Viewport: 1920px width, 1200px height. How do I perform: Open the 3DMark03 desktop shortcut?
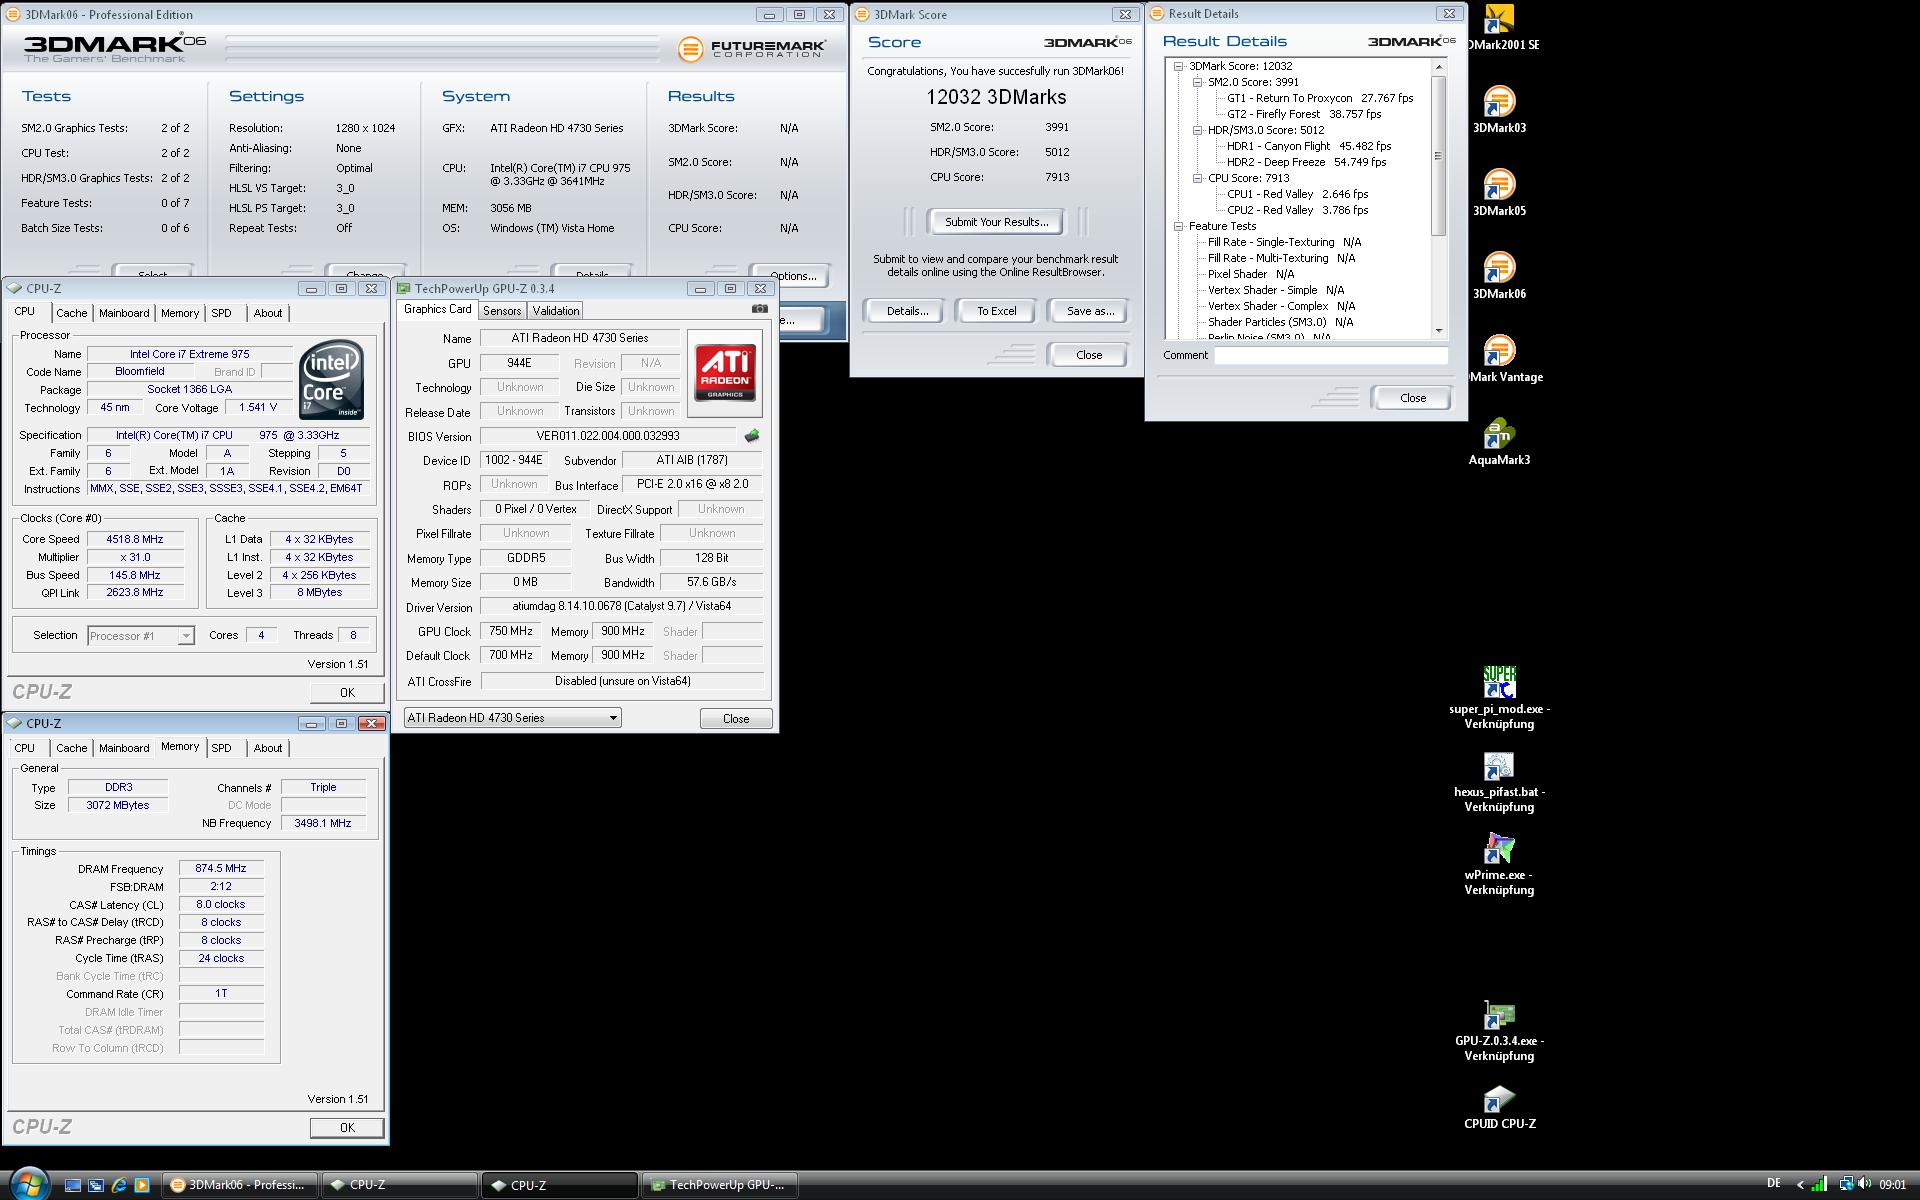(1499, 109)
